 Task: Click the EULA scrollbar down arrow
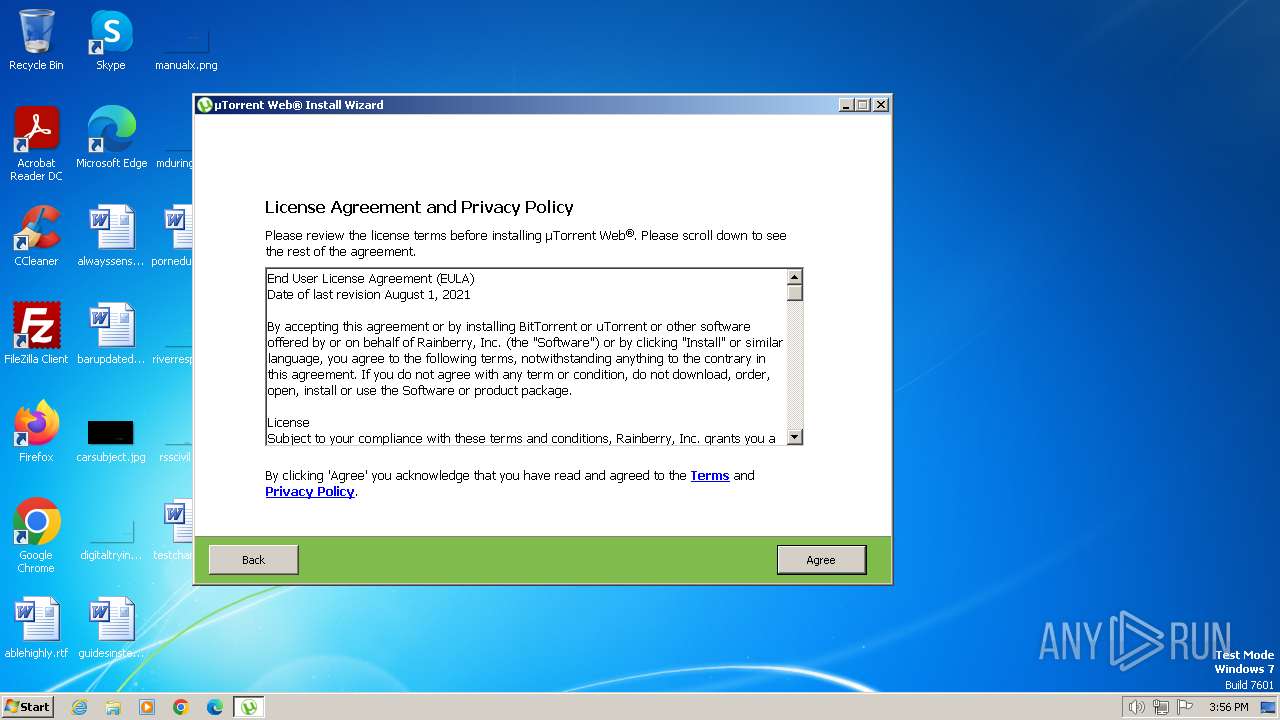pyautogui.click(x=794, y=437)
